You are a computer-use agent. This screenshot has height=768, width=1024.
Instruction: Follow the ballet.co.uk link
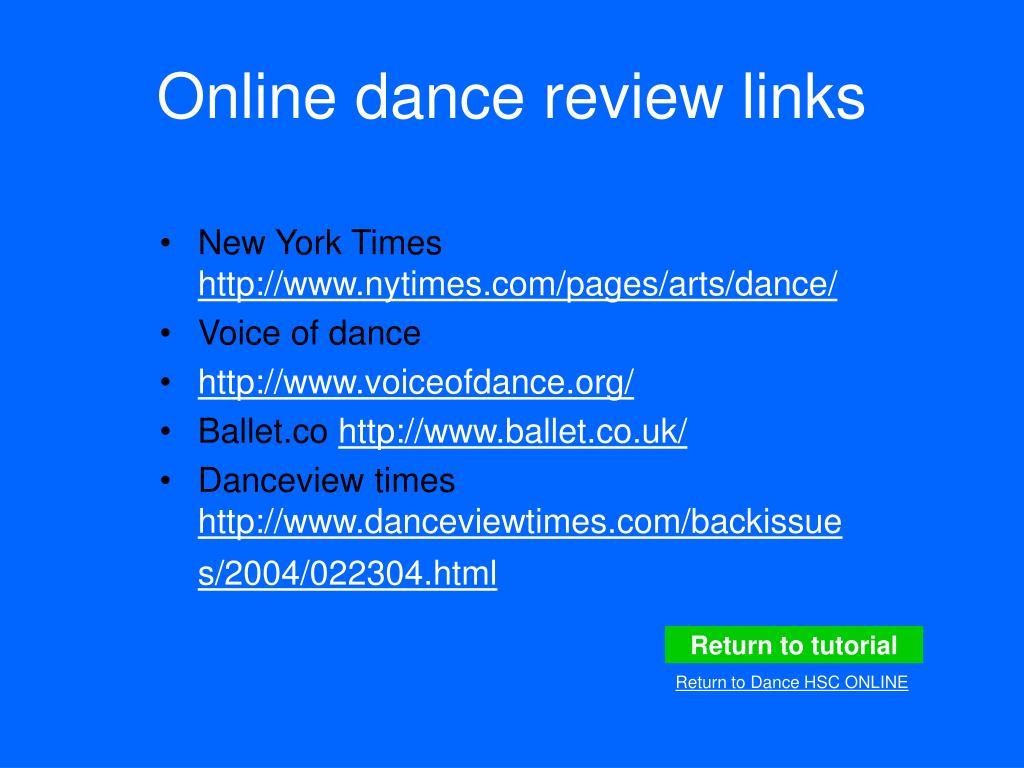(513, 431)
